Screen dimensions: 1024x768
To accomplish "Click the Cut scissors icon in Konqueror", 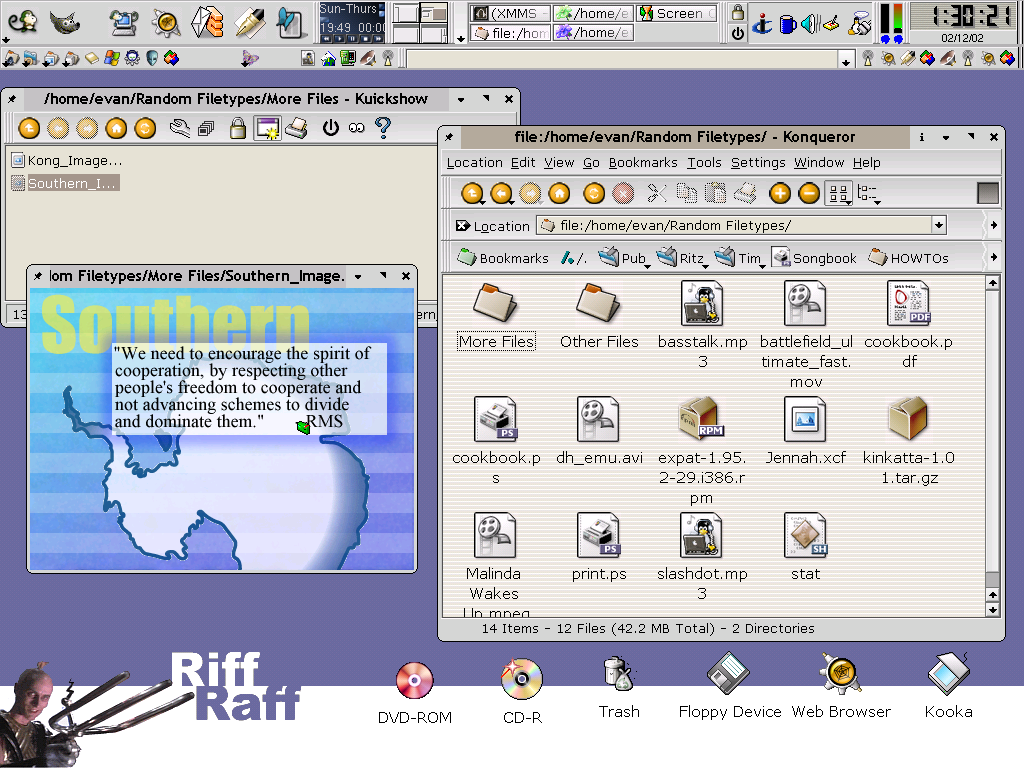I will (x=656, y=193).
